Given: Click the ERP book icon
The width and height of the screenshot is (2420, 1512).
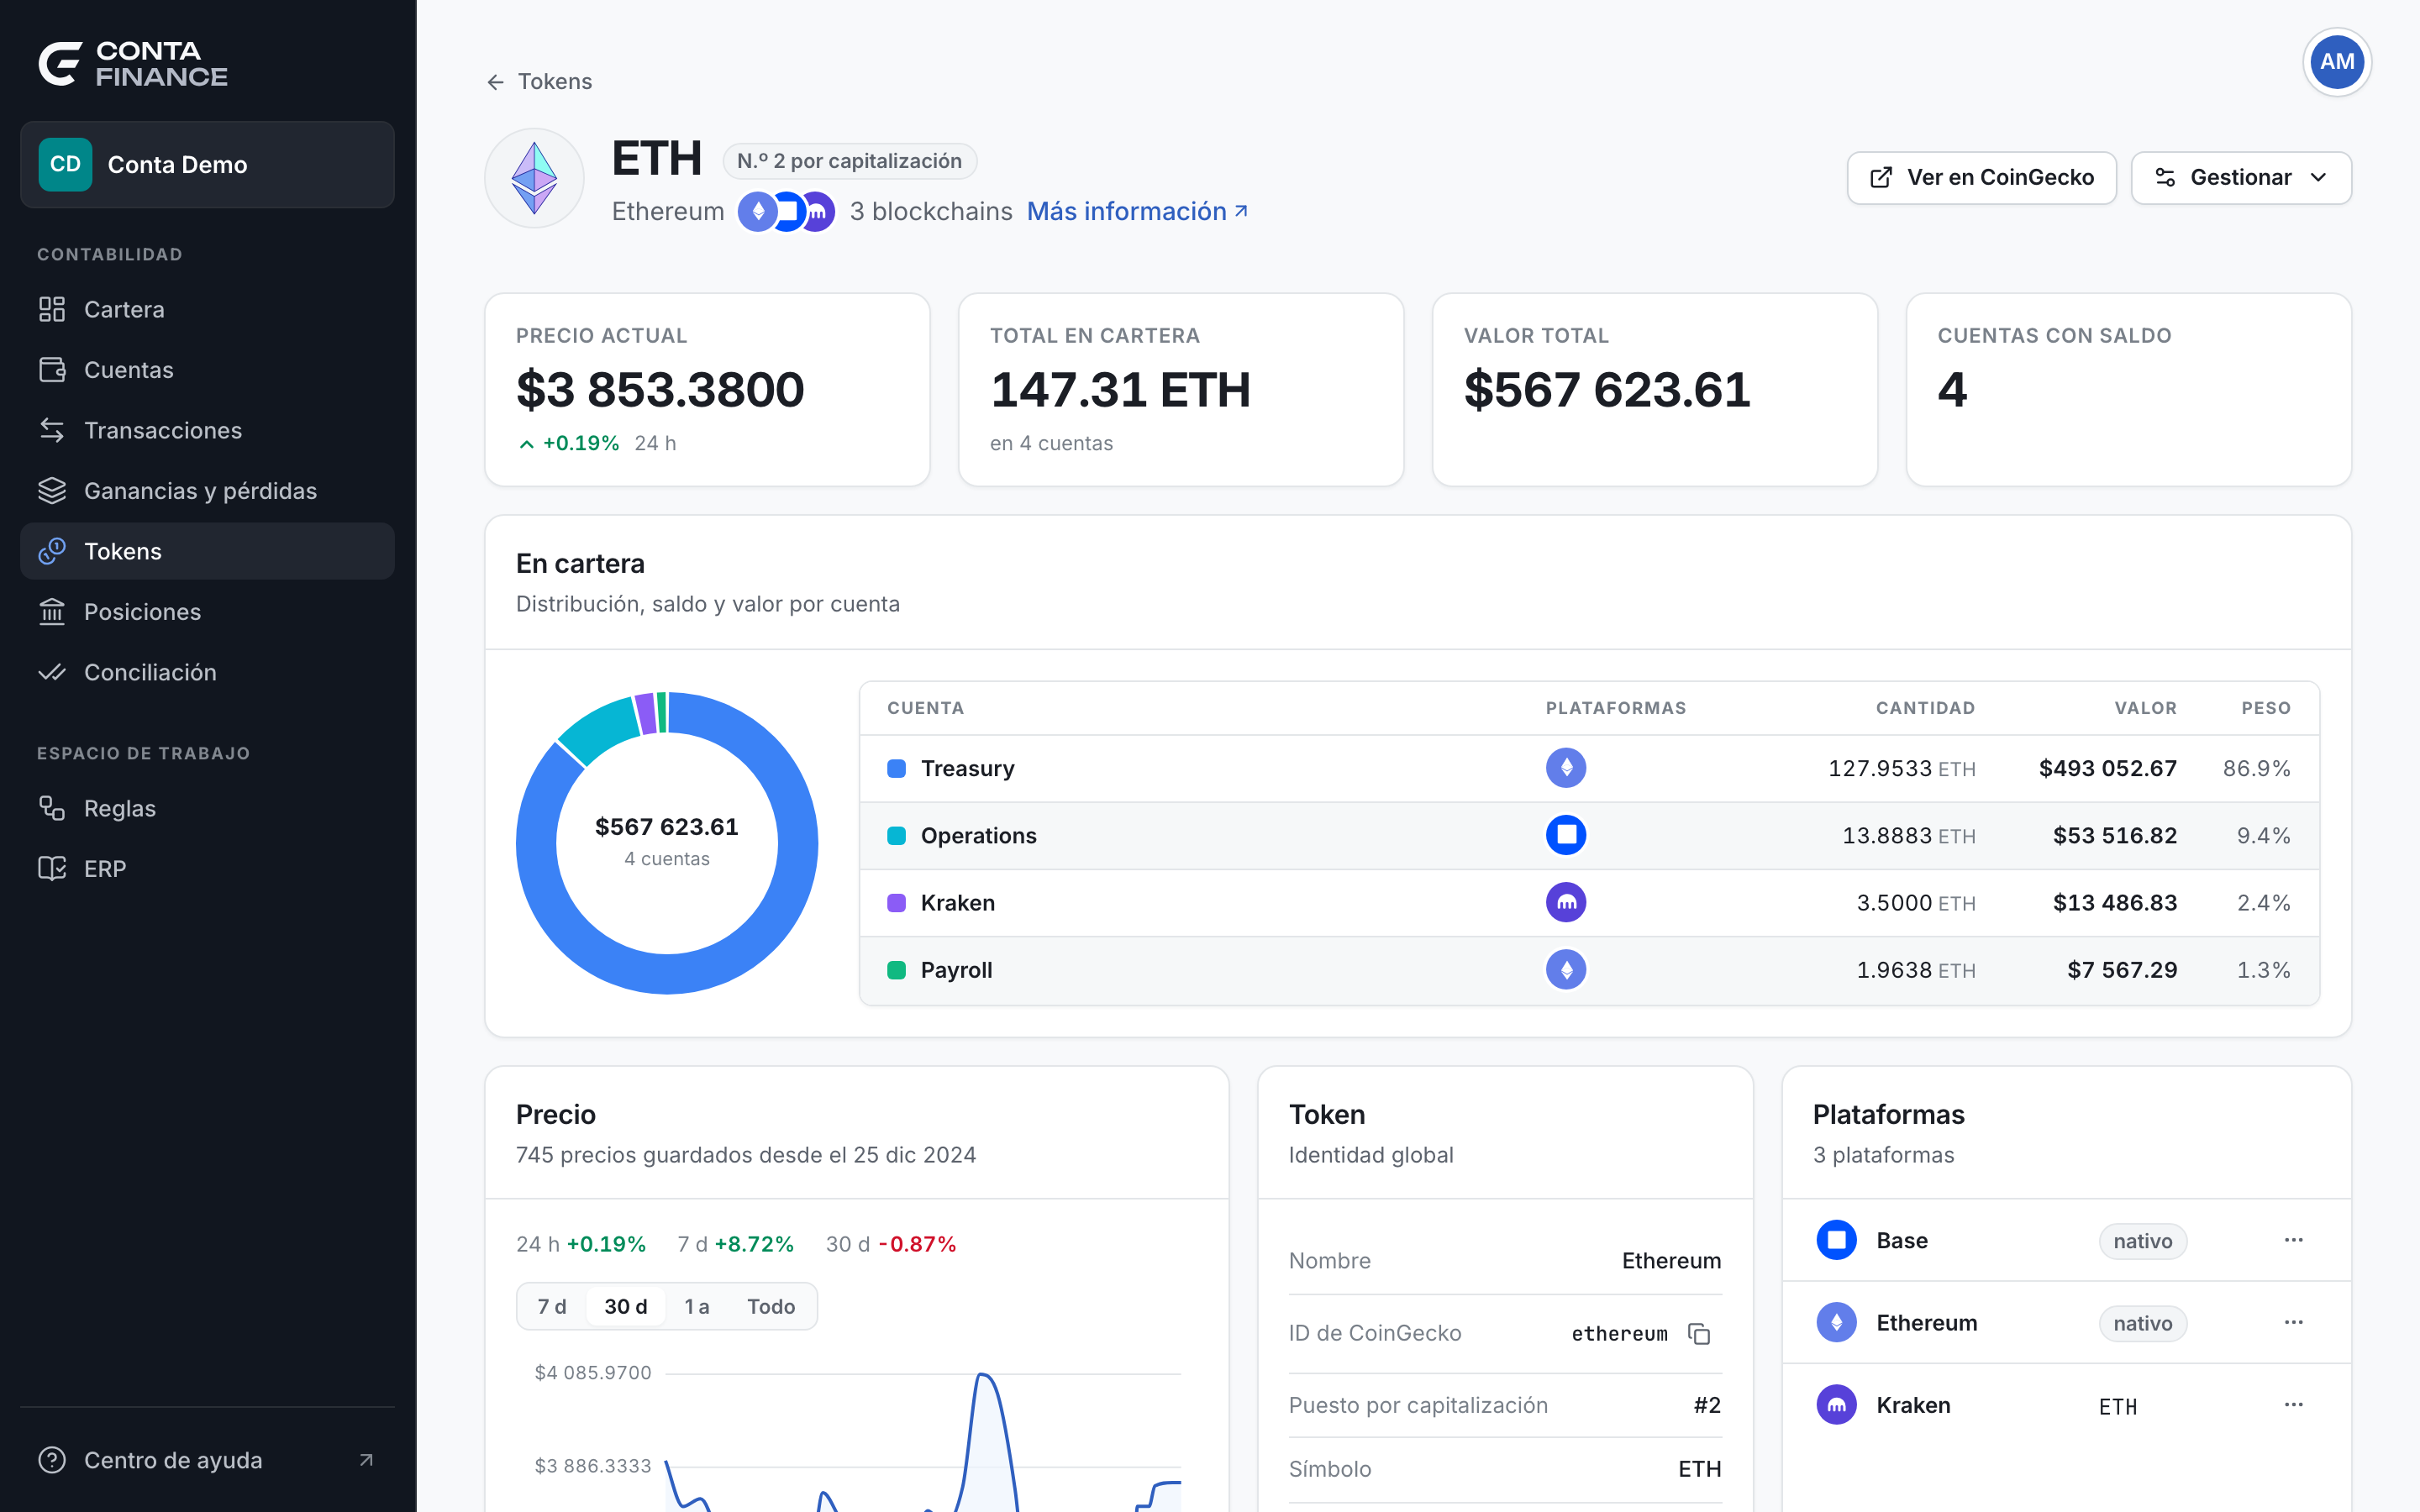Looking at the screenshot, I should (52, 869).
